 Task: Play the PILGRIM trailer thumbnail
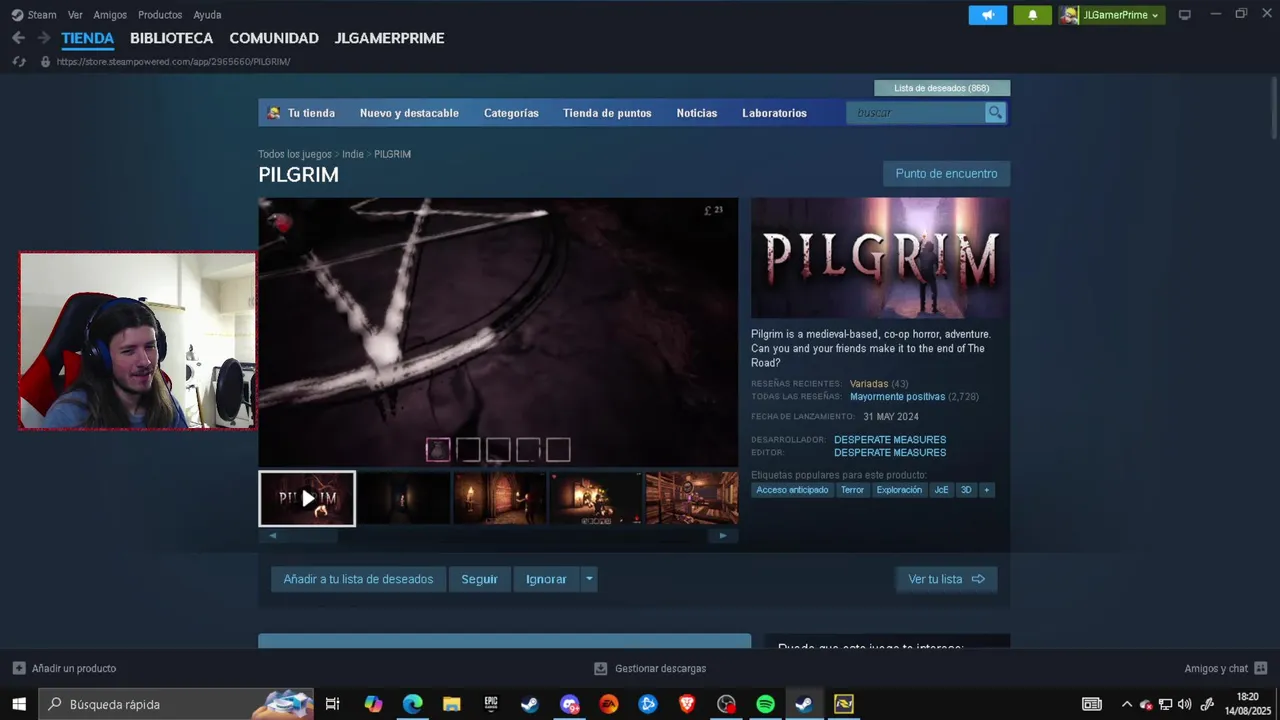(x=307, y=498)
